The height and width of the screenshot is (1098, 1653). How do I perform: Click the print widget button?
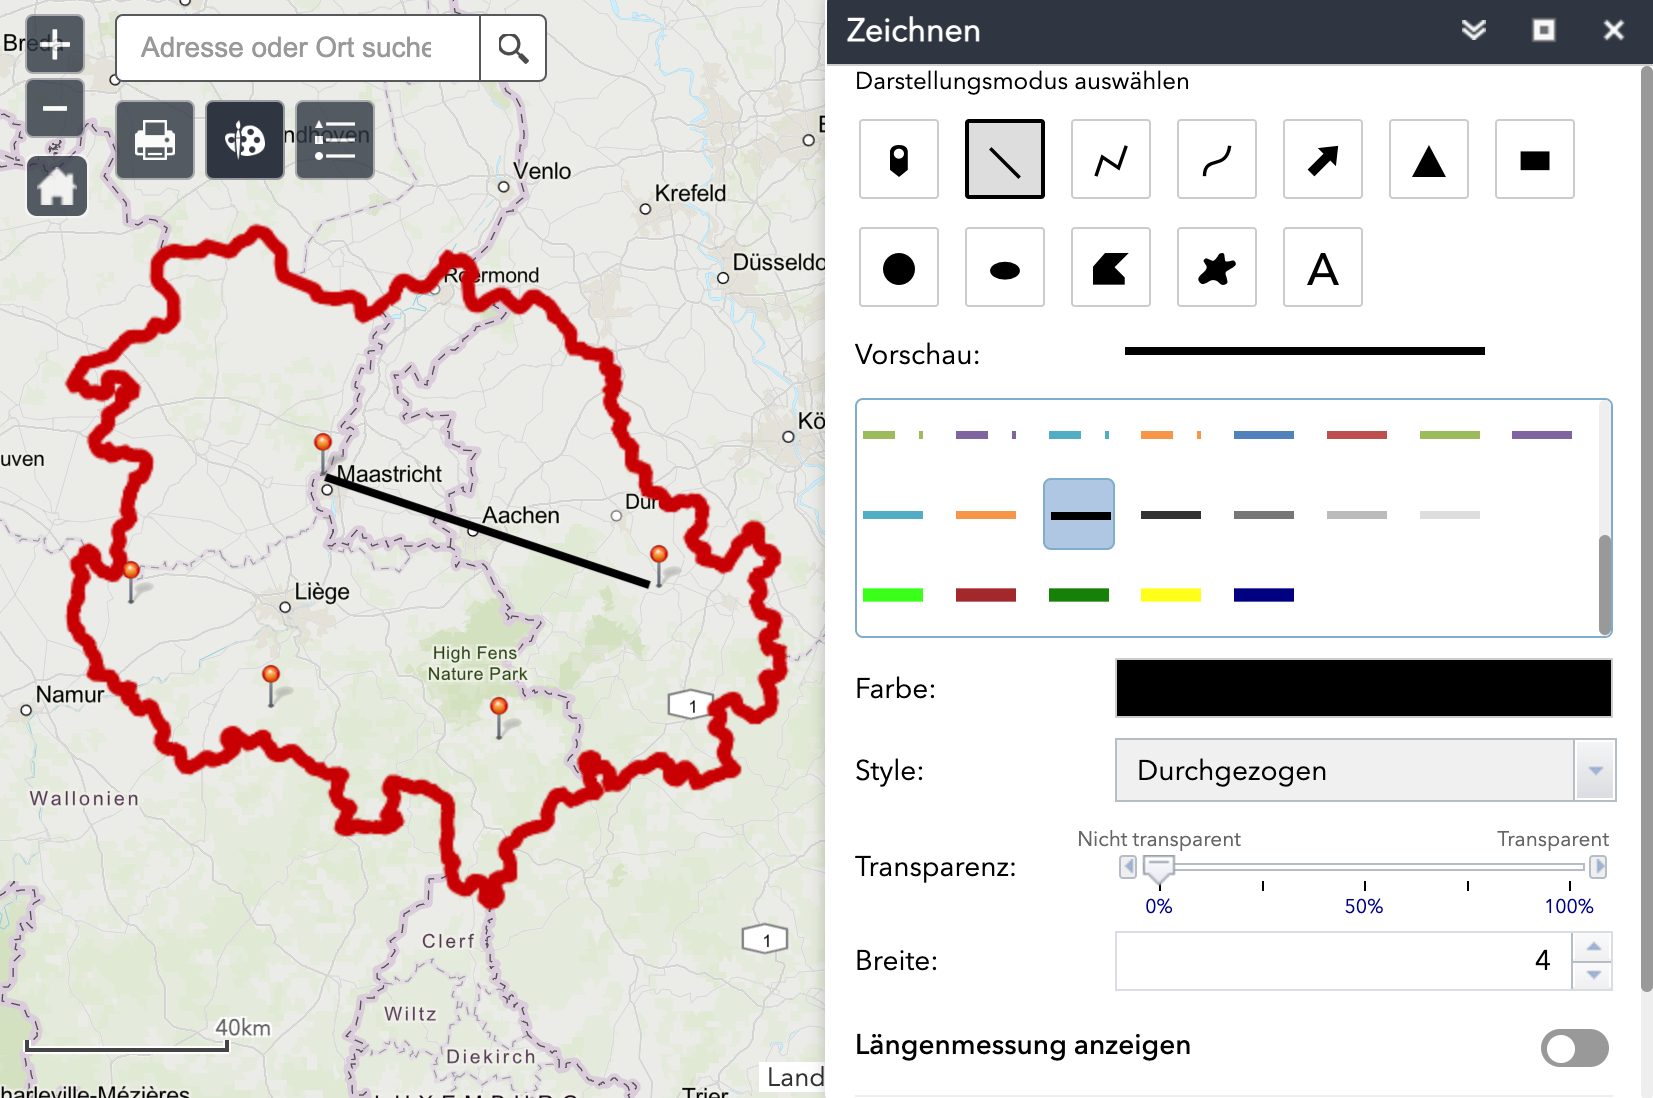(155, 140)
